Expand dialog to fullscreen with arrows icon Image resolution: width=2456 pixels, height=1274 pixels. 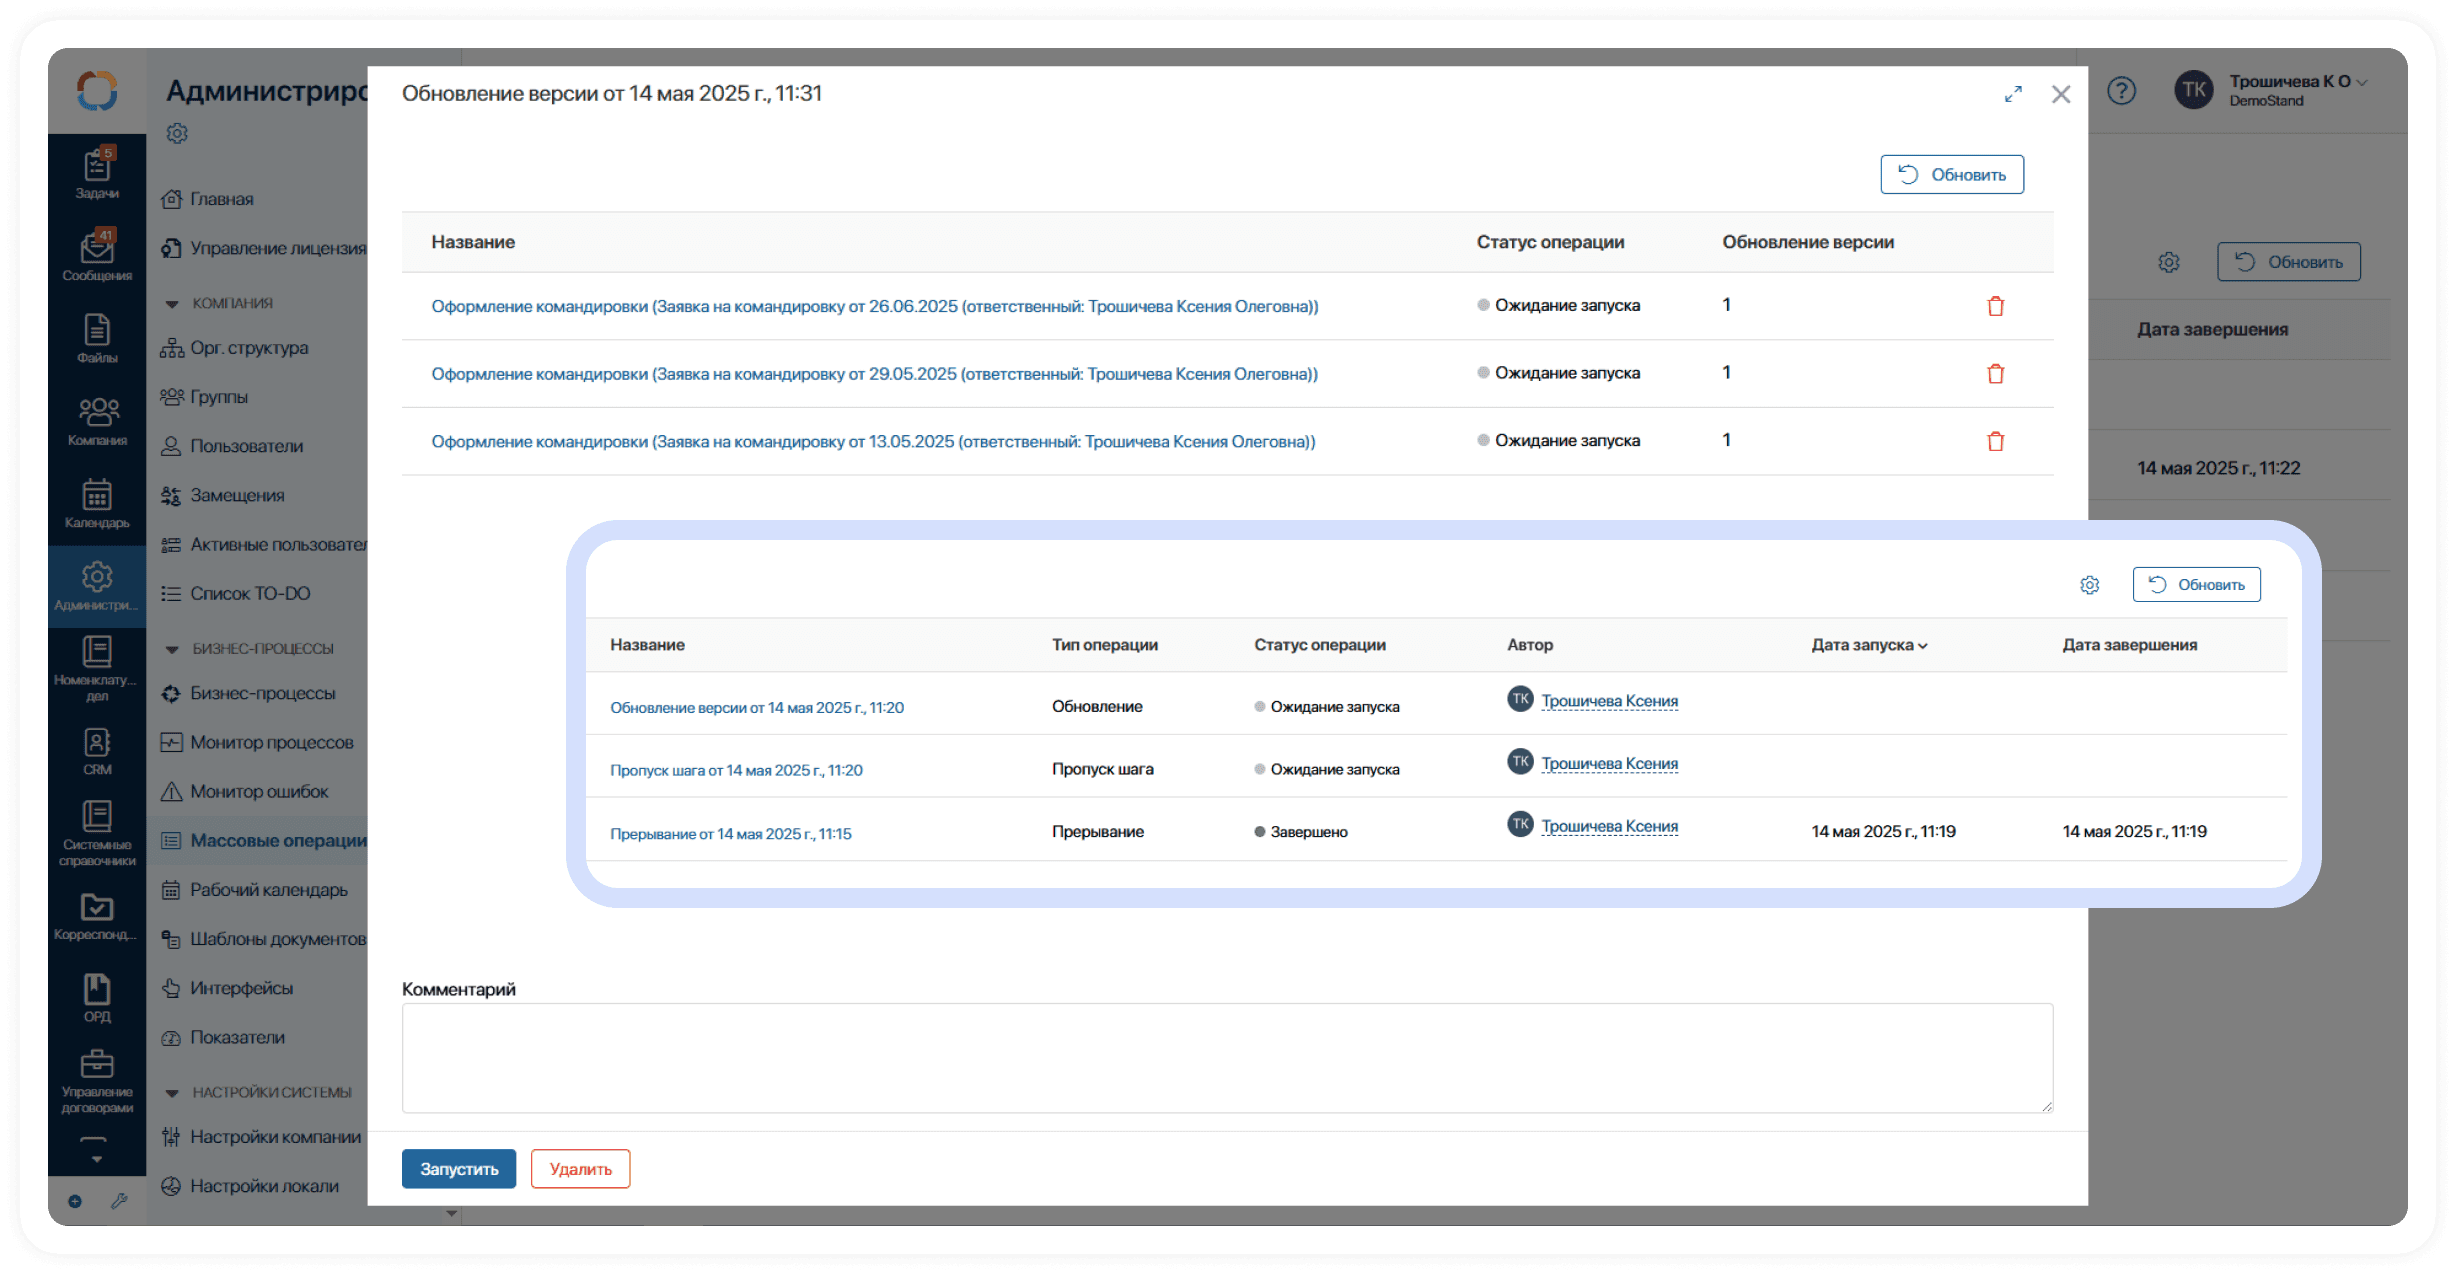coord(2013,94)
